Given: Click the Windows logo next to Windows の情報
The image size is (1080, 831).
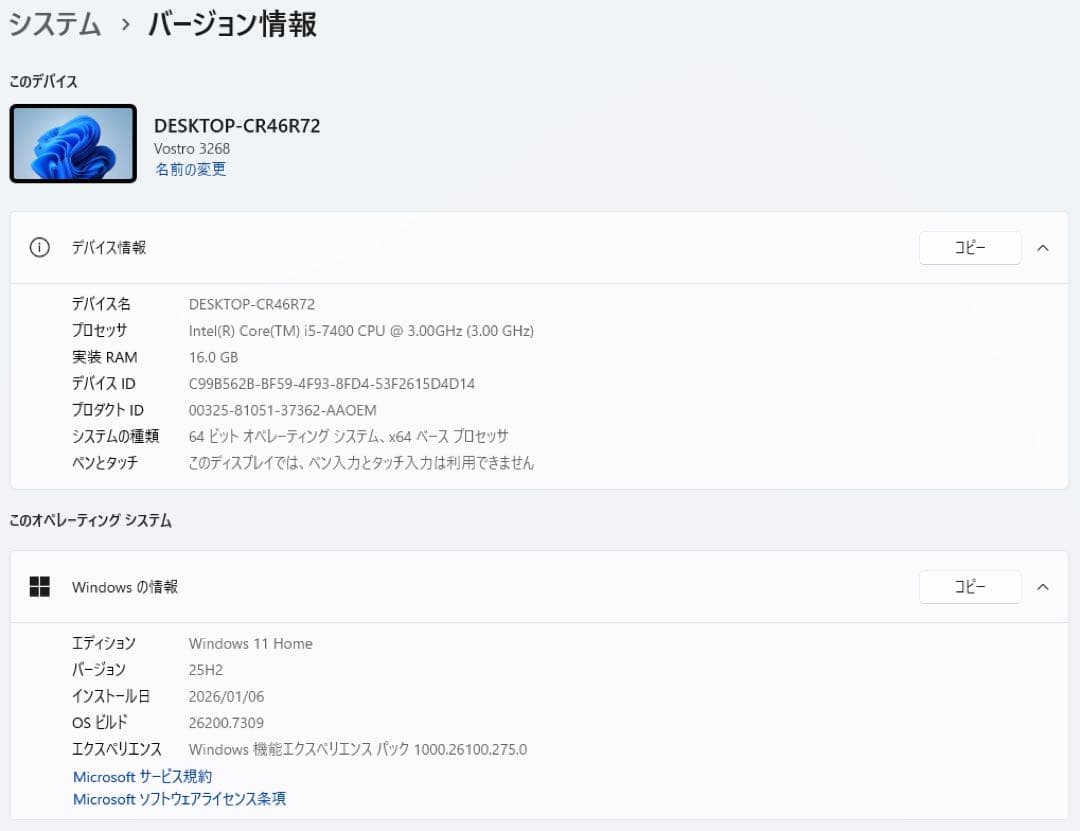Looking at the screenshot, I should pyautogui.click(x=40, y=587).
